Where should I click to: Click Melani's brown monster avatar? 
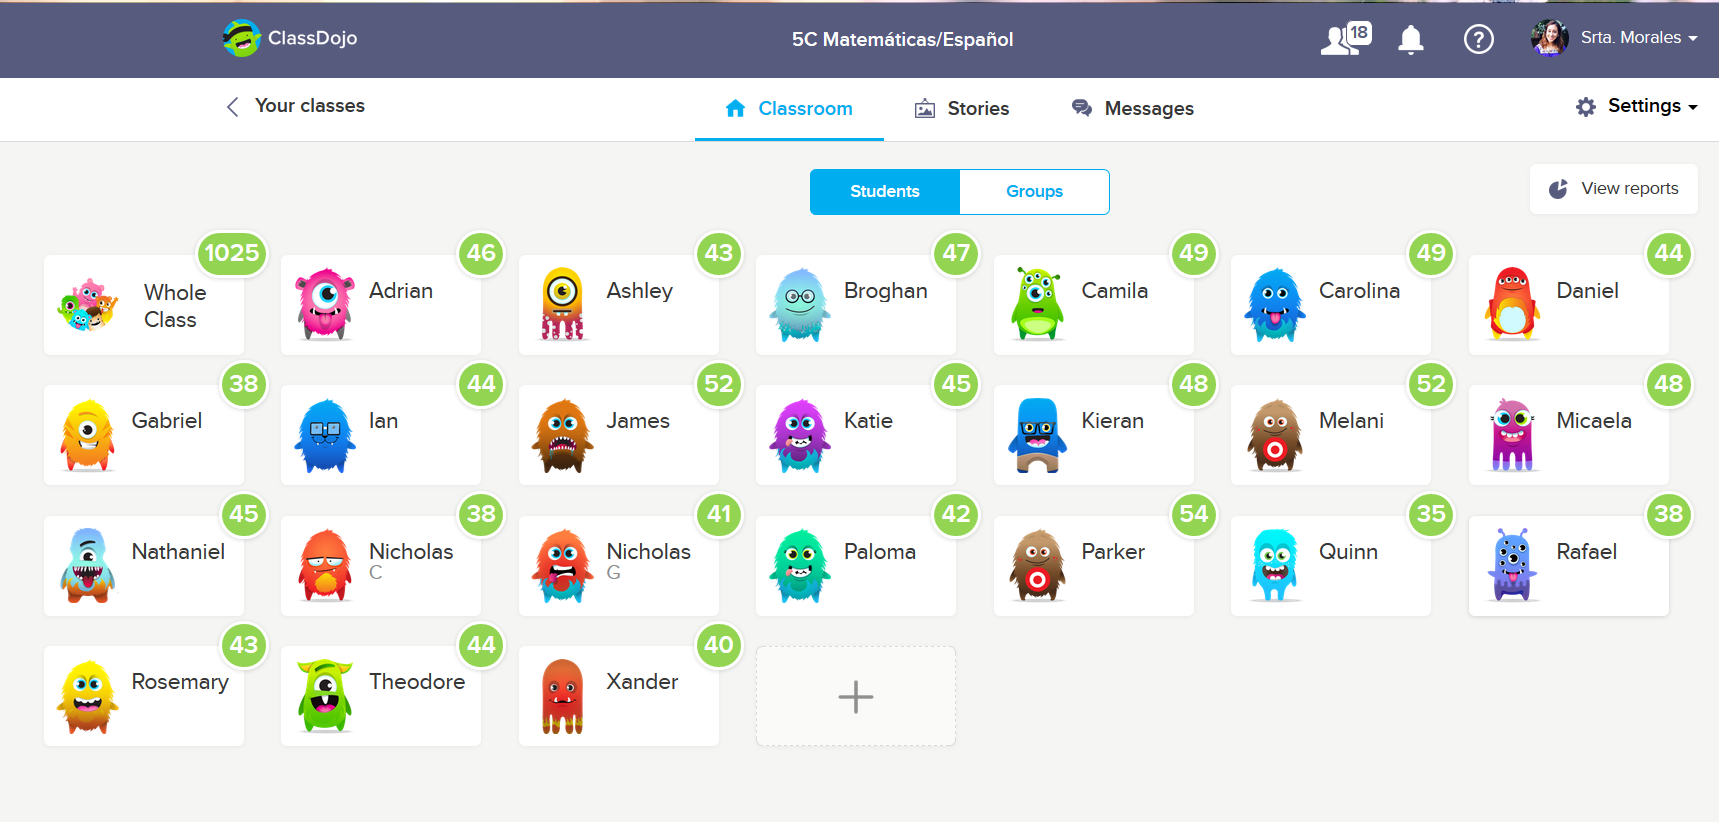click(x=1275, y=435)
